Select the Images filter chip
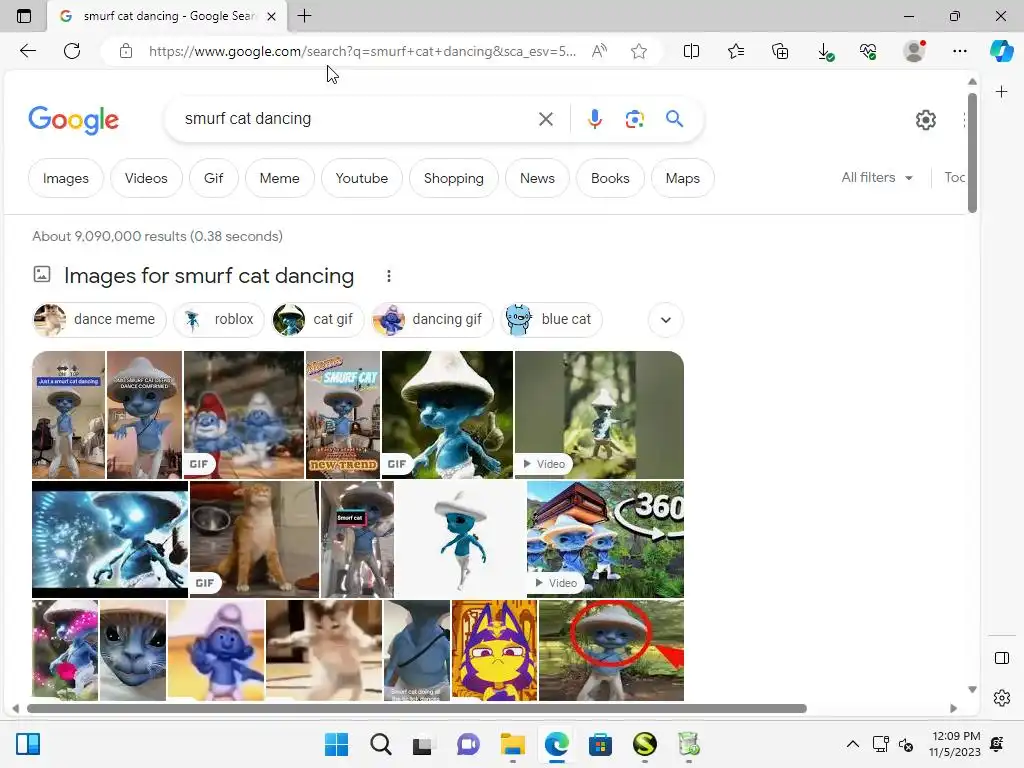 [x=65, y=178]
